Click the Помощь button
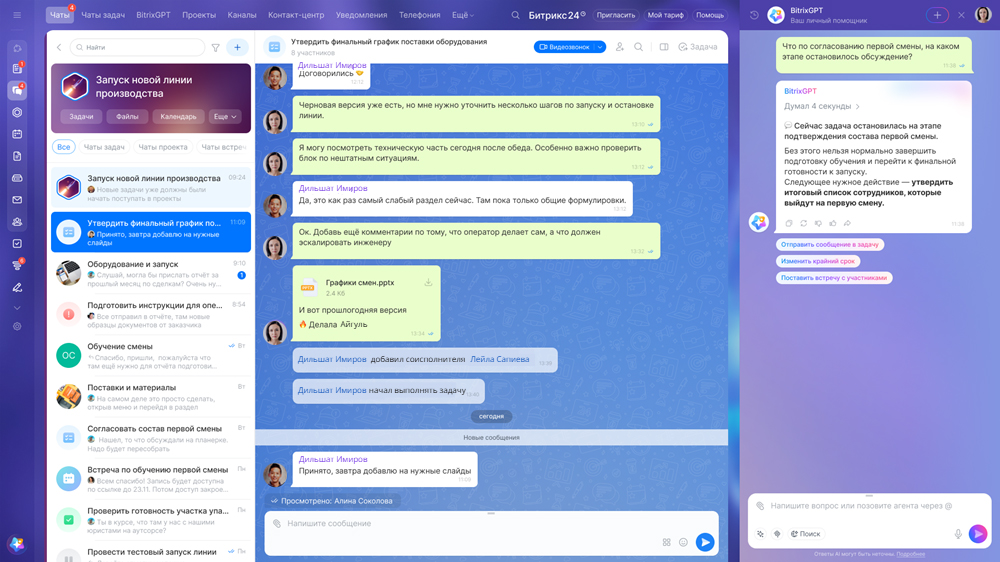Viewport: 1000px width, 562px height. [x=710, y=15]
